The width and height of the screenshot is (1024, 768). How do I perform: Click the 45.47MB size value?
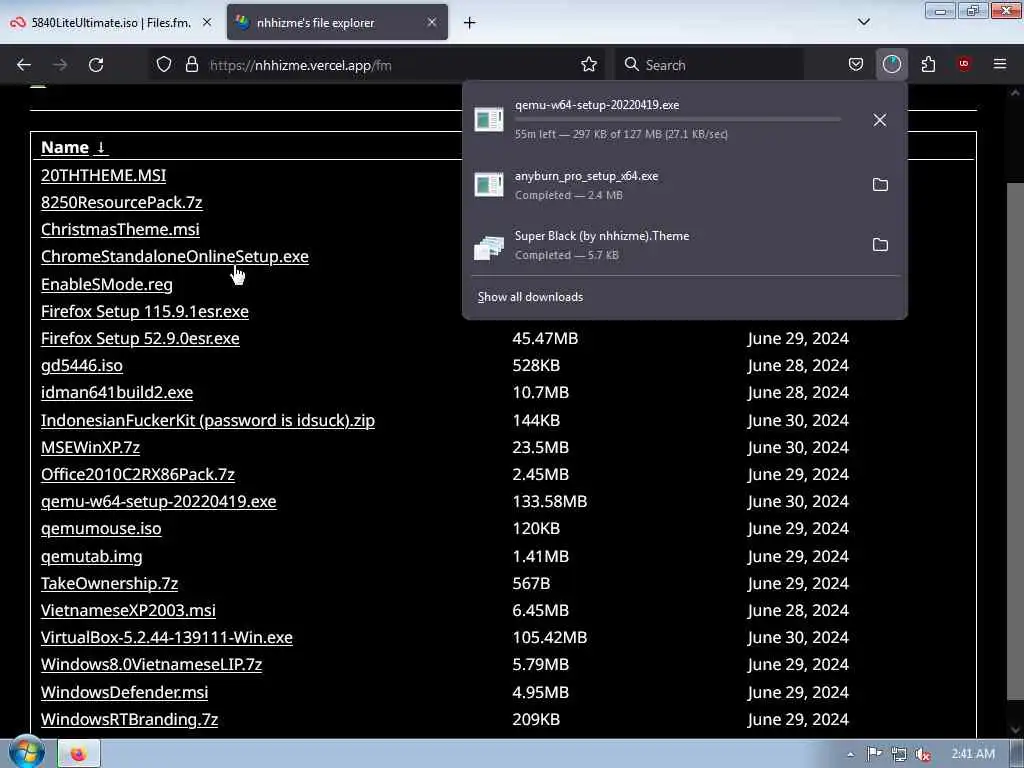[545, 338]
